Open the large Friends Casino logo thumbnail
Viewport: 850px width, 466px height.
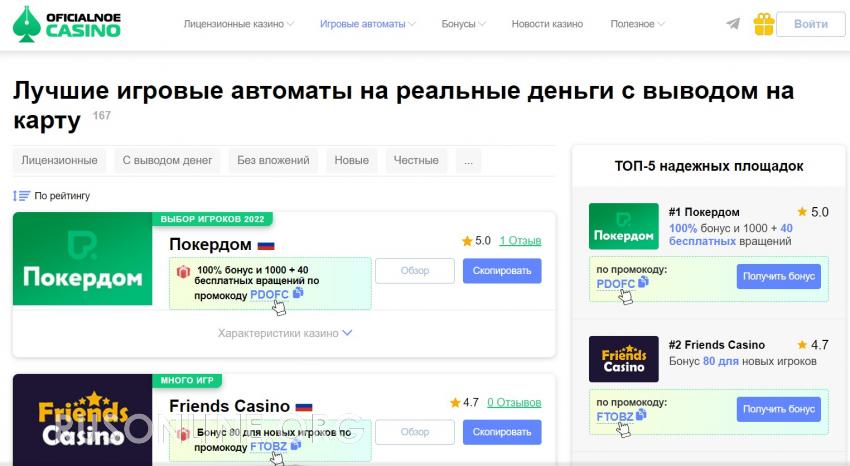tap(82, 420)
